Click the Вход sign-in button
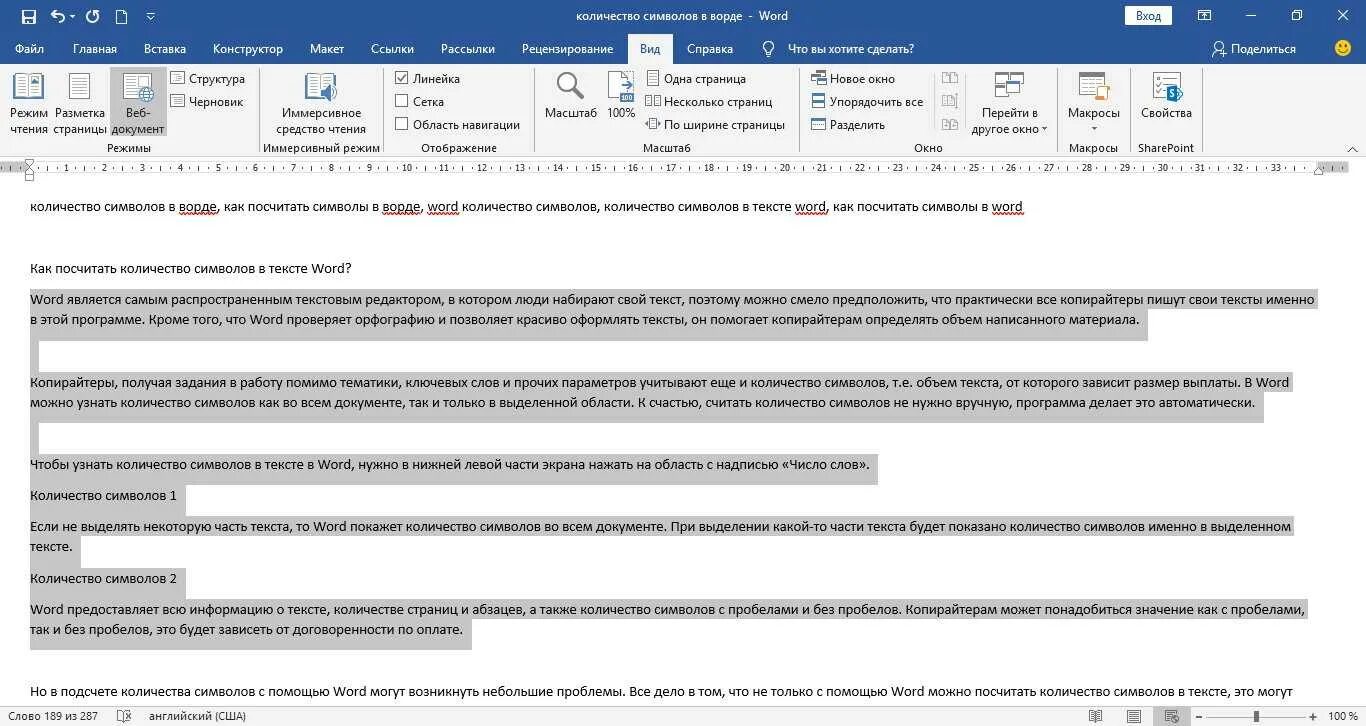The image size is (1366, 726). click(1148, 16)
